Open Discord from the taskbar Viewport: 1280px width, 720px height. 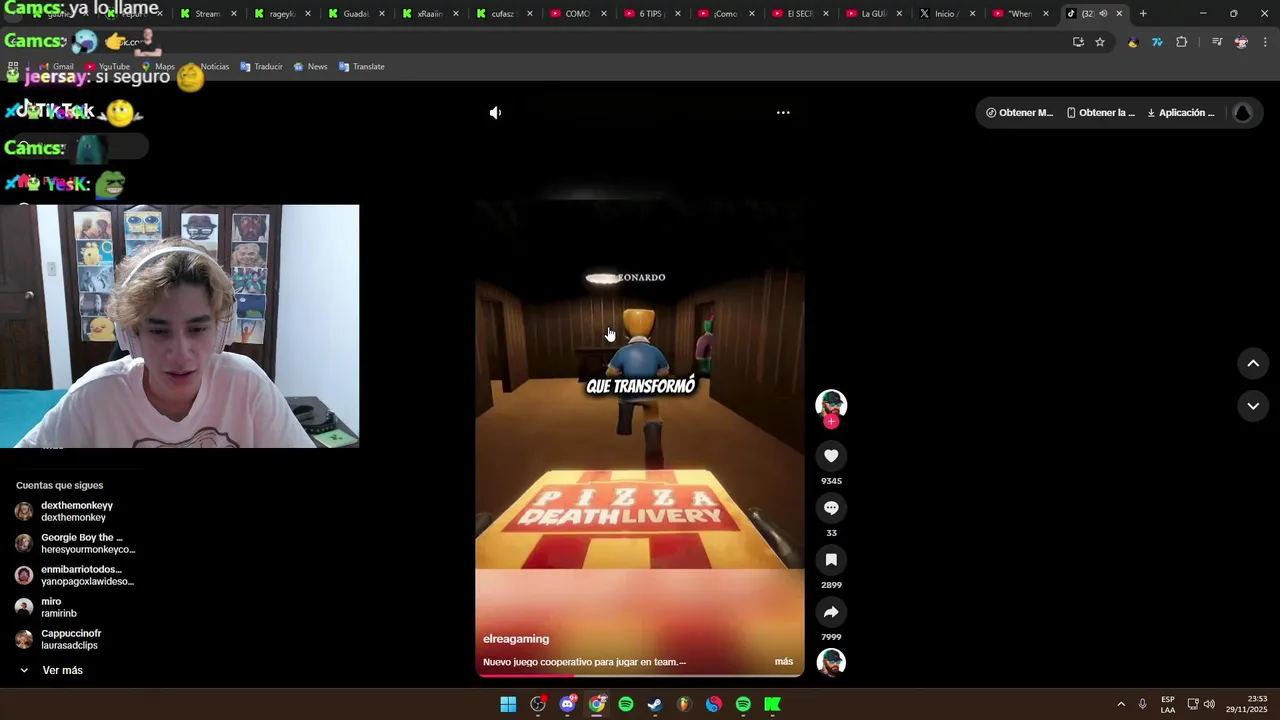(567, 705)
